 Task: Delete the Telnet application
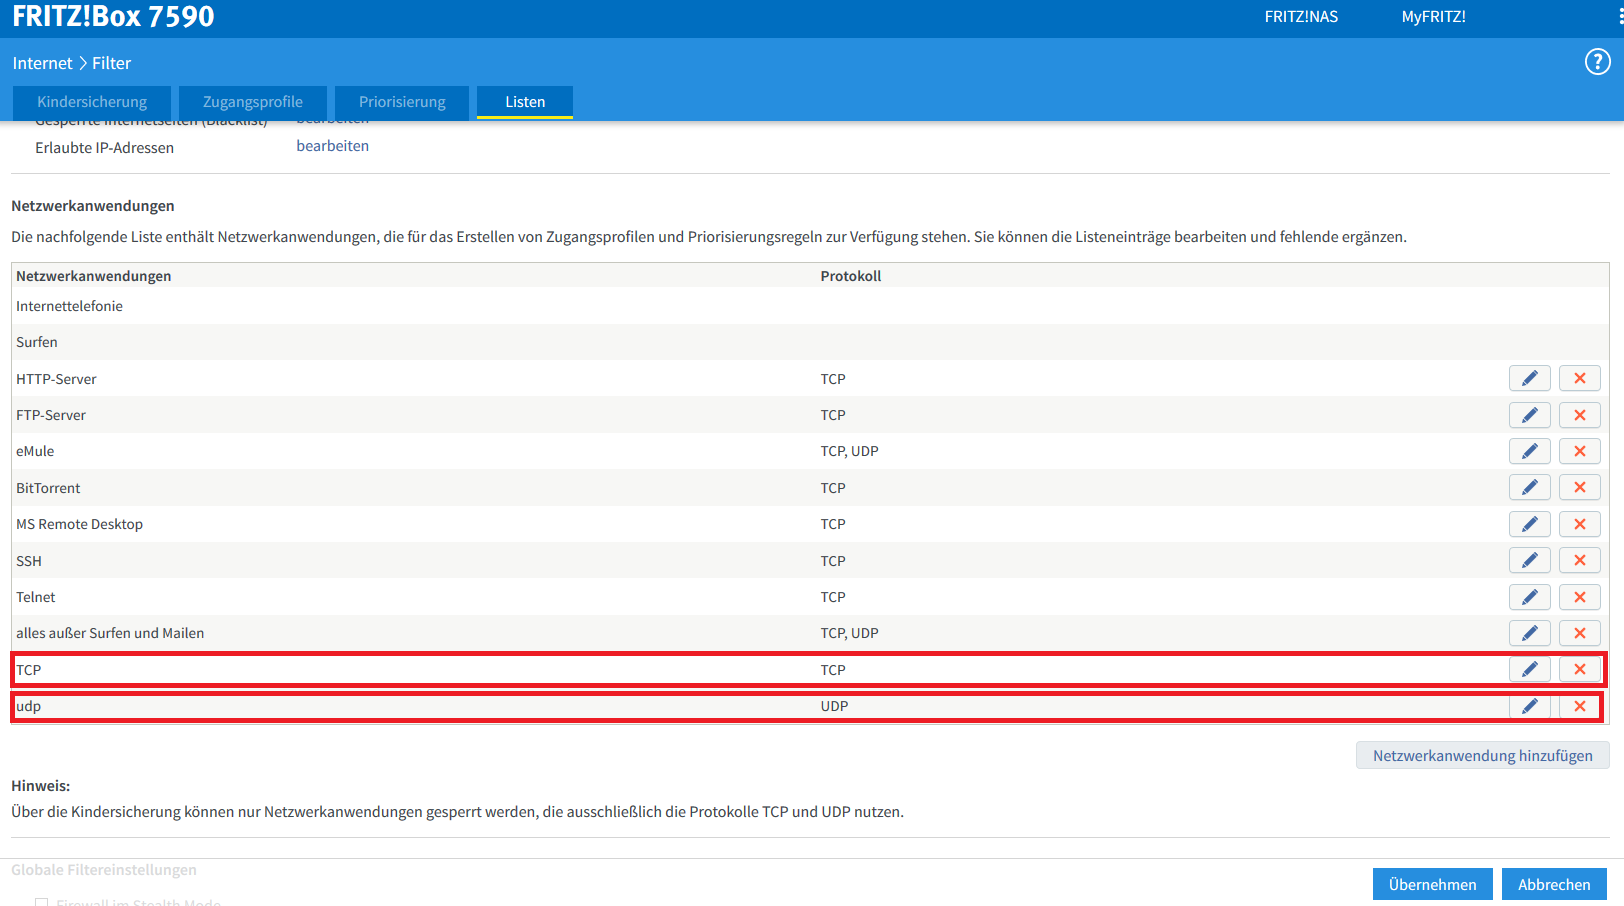(1580, 597)
